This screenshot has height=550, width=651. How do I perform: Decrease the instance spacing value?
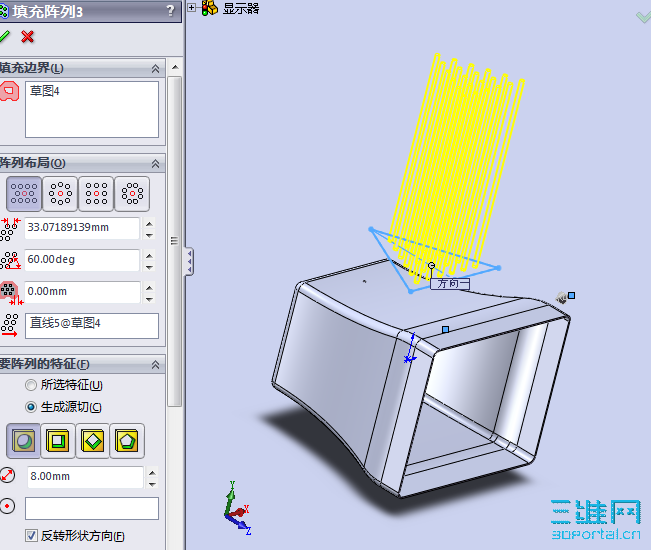[149, 235]
